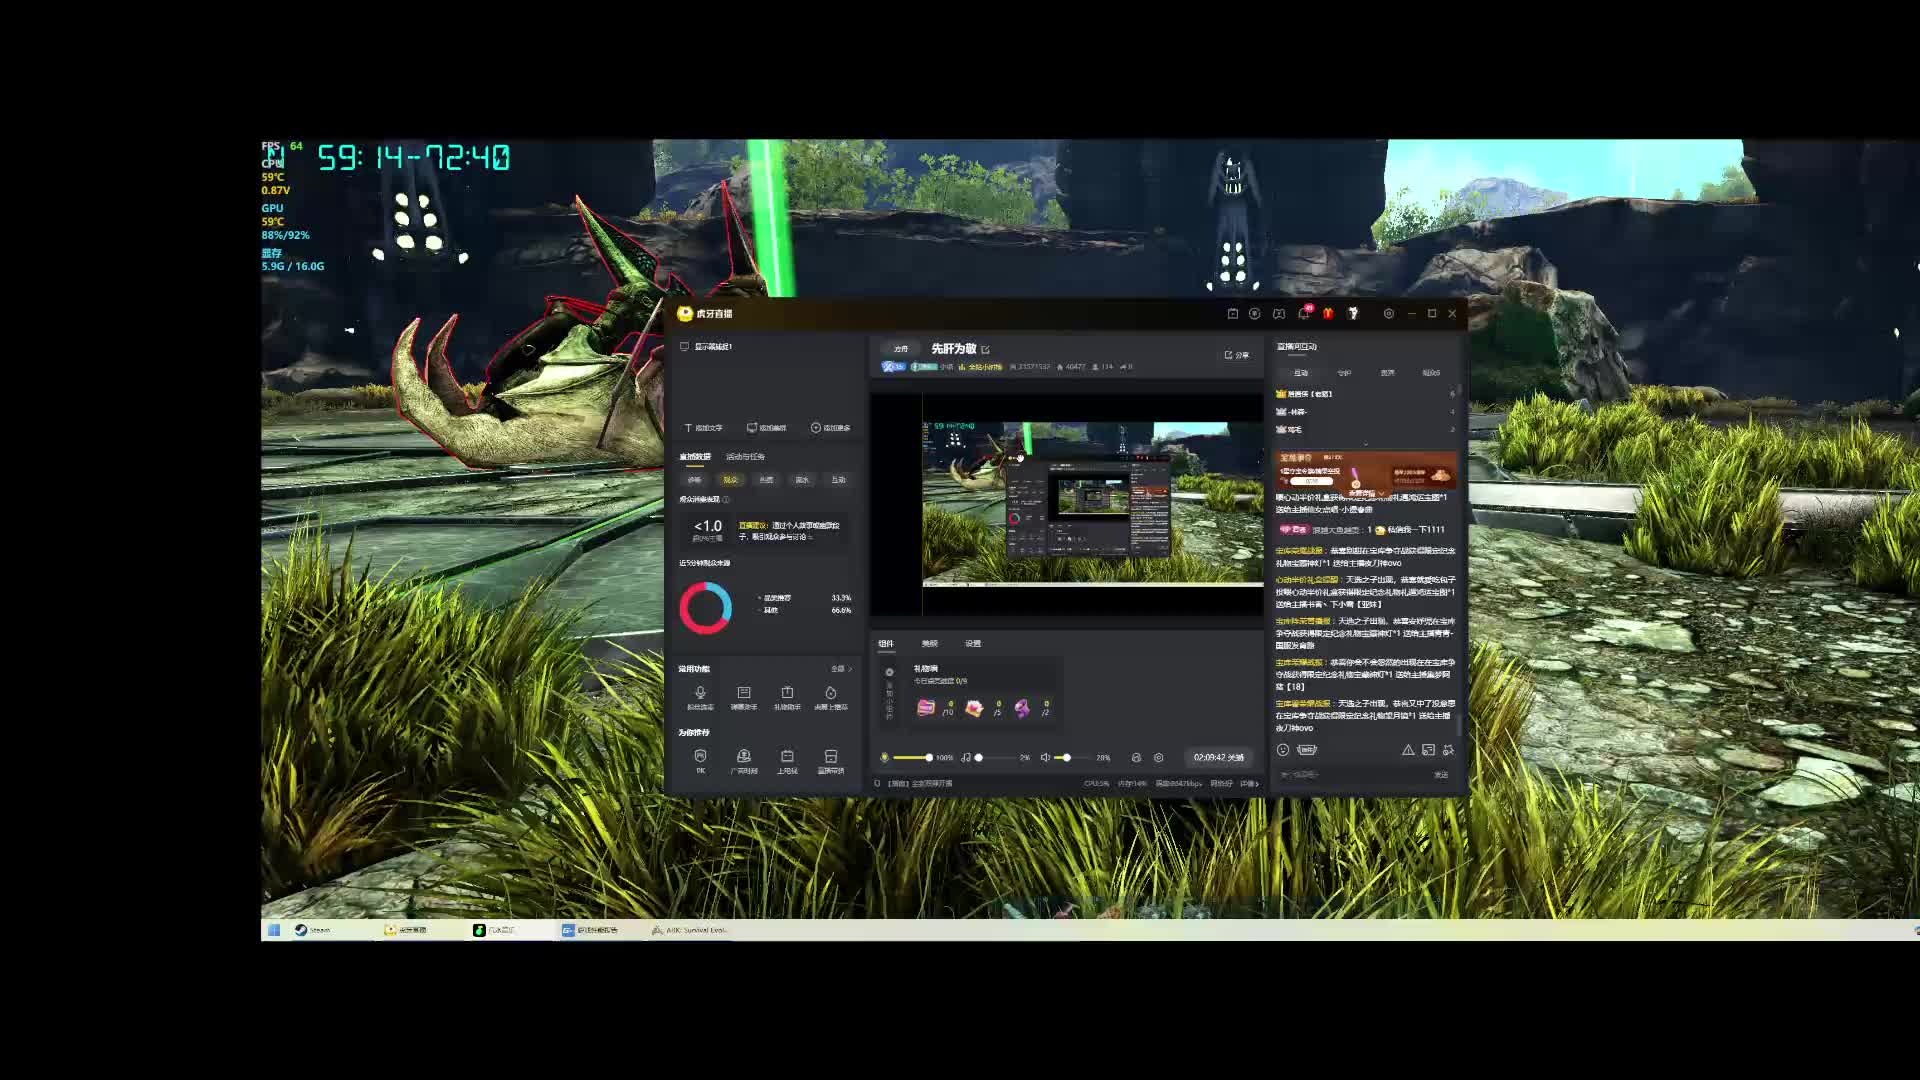The height and width of the screenshot is (1080, 1920).
Task: Click the stop streaming timer button
Action: [1218, 758]
